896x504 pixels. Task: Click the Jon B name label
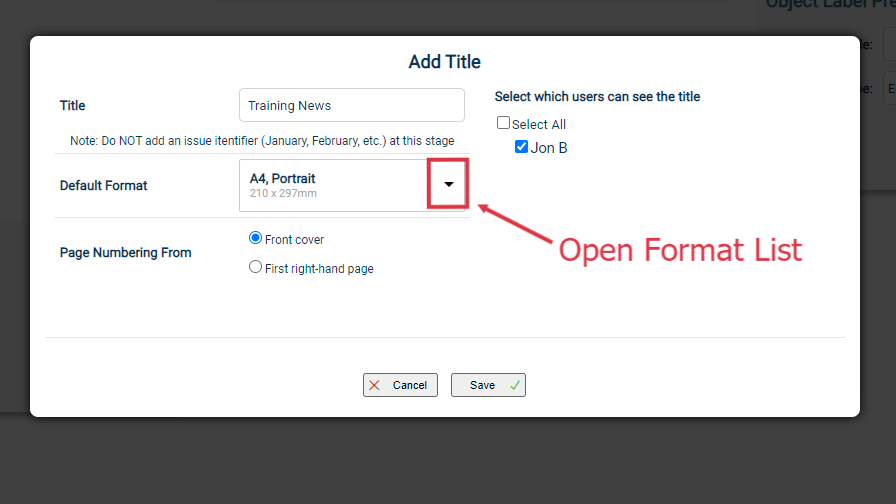tap(549, 148)
